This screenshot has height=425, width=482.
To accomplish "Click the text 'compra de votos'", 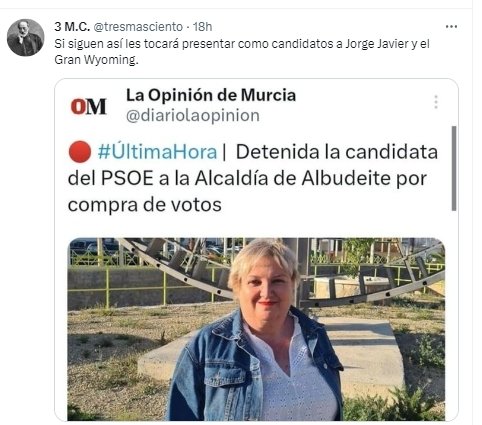I will tap(145, 204).
